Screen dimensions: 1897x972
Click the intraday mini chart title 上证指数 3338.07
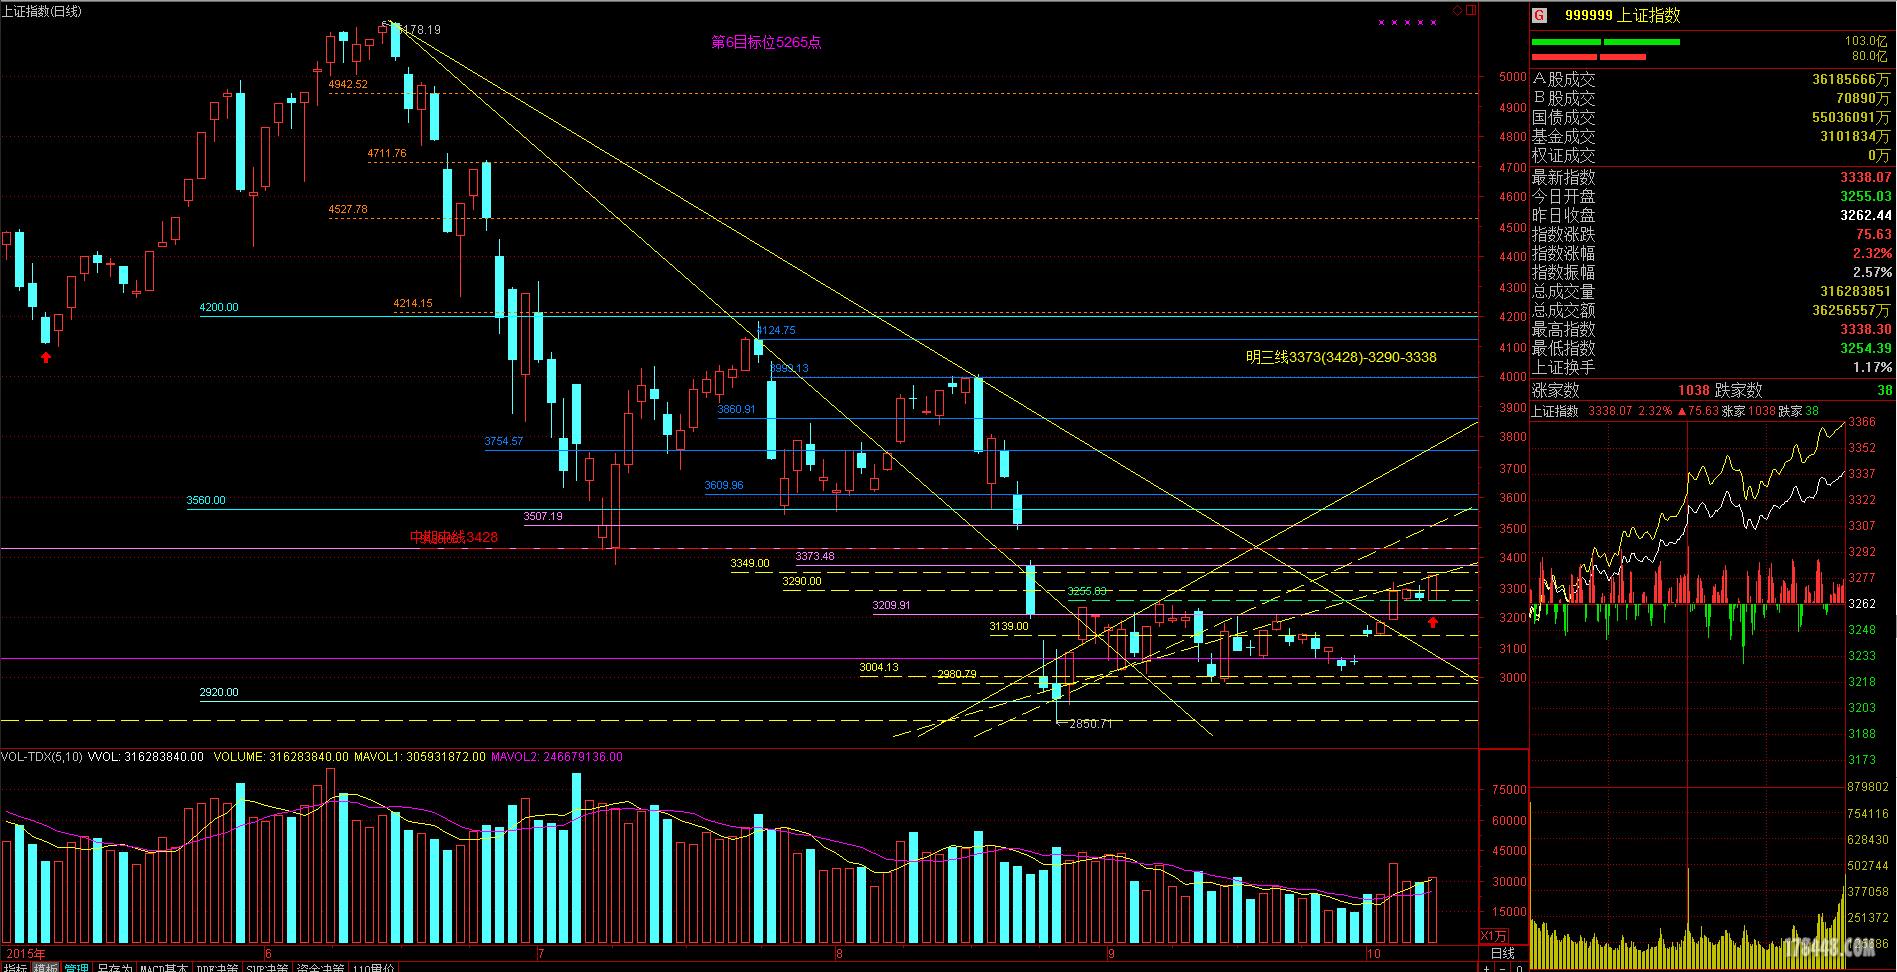pos(1582,411)
